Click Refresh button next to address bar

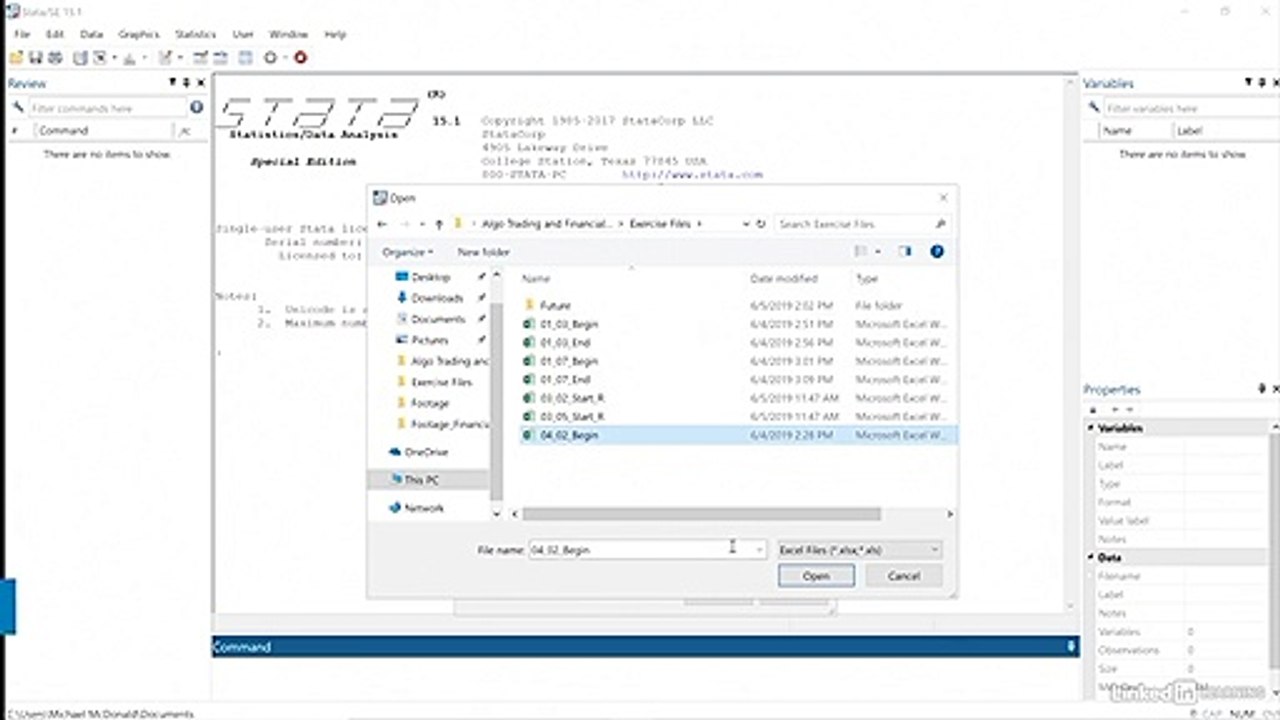761,224
